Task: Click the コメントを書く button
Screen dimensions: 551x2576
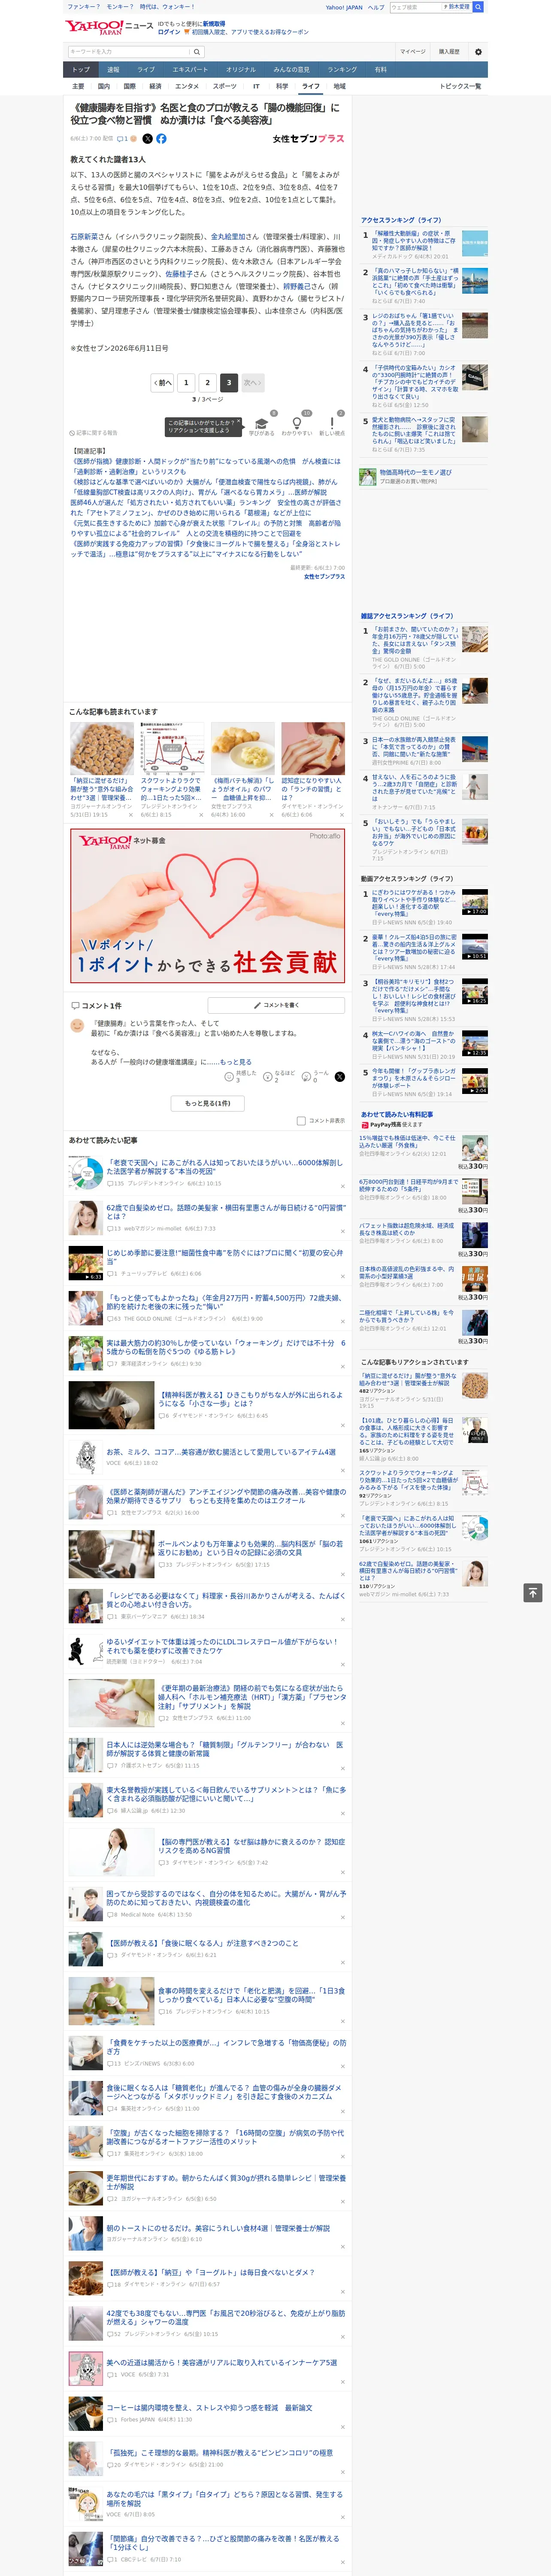Action: (x=276, y=1005)
